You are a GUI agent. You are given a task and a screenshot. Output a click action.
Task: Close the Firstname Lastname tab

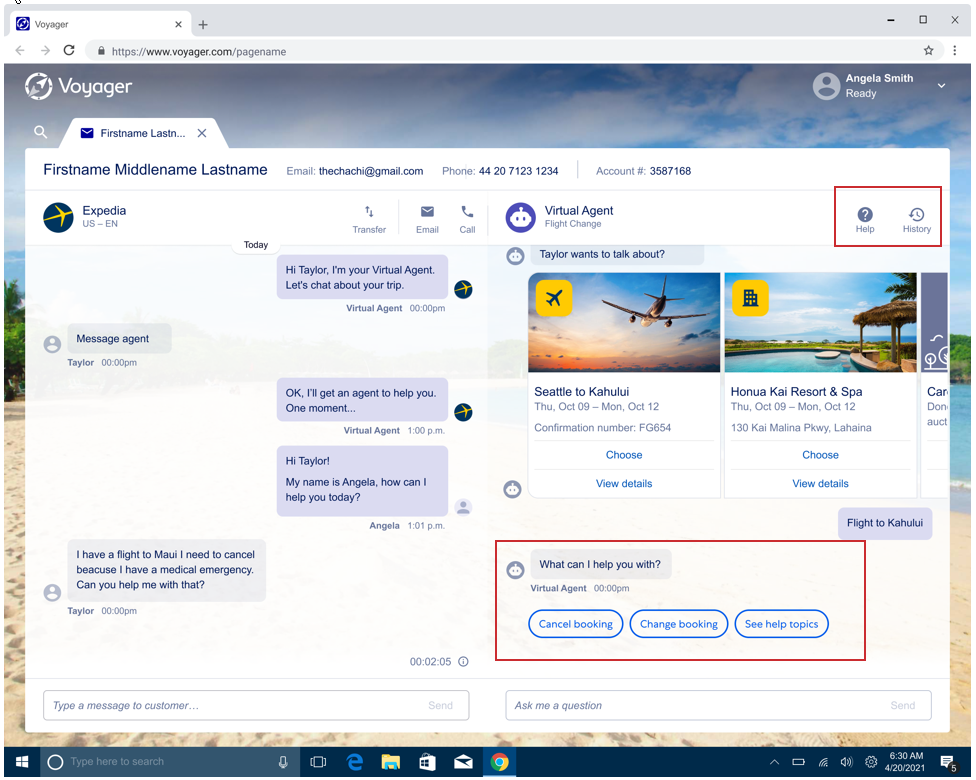click(x=202, y=133)
